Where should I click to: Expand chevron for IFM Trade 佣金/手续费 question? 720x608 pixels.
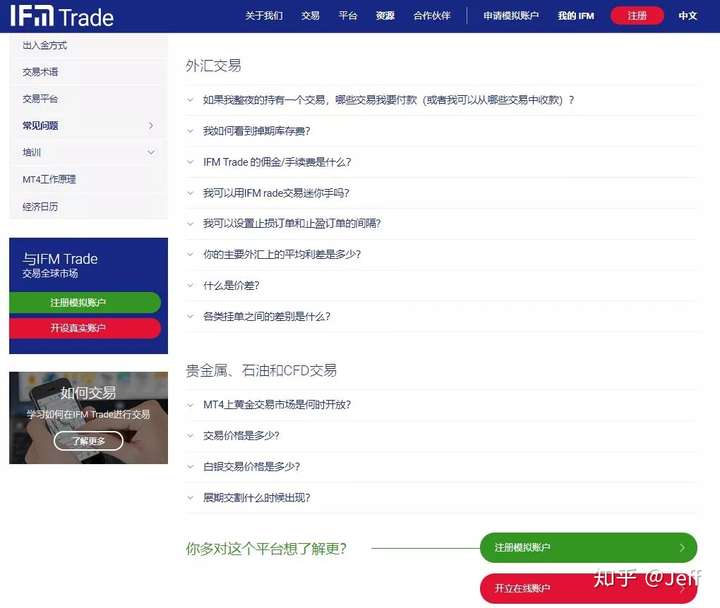[190, 162]
